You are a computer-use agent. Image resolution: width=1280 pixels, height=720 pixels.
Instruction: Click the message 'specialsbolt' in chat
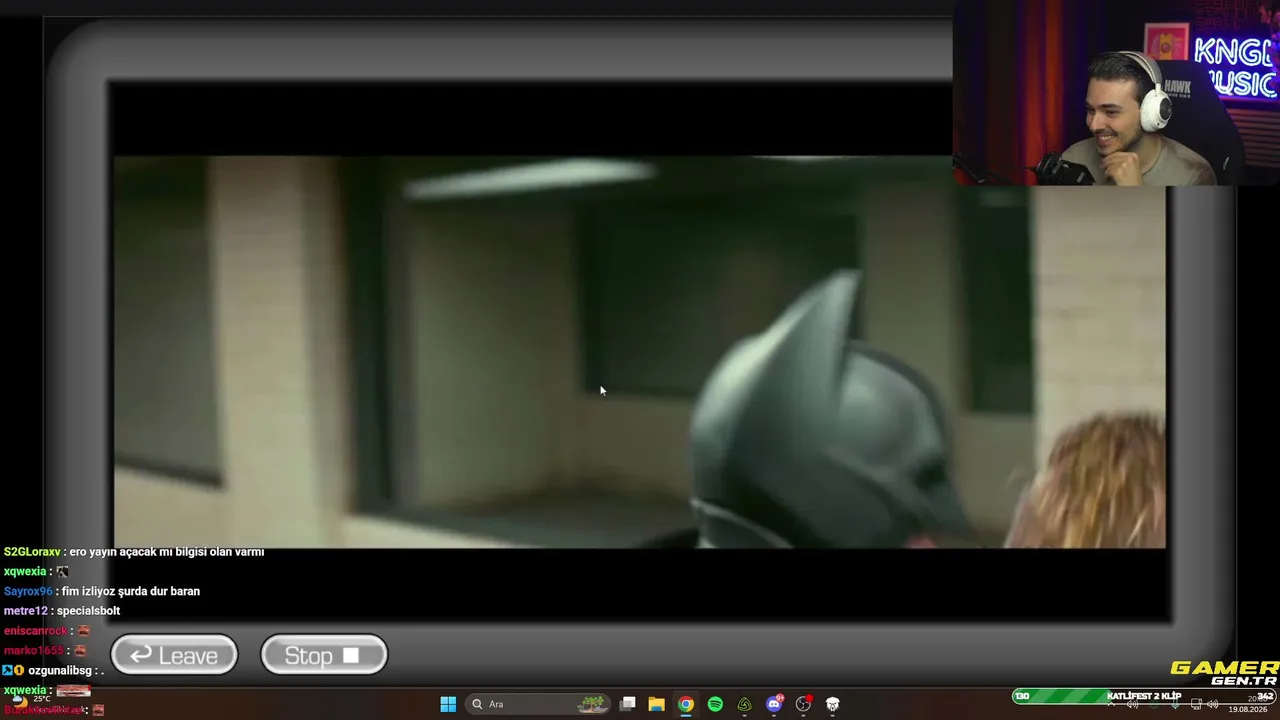88,611
